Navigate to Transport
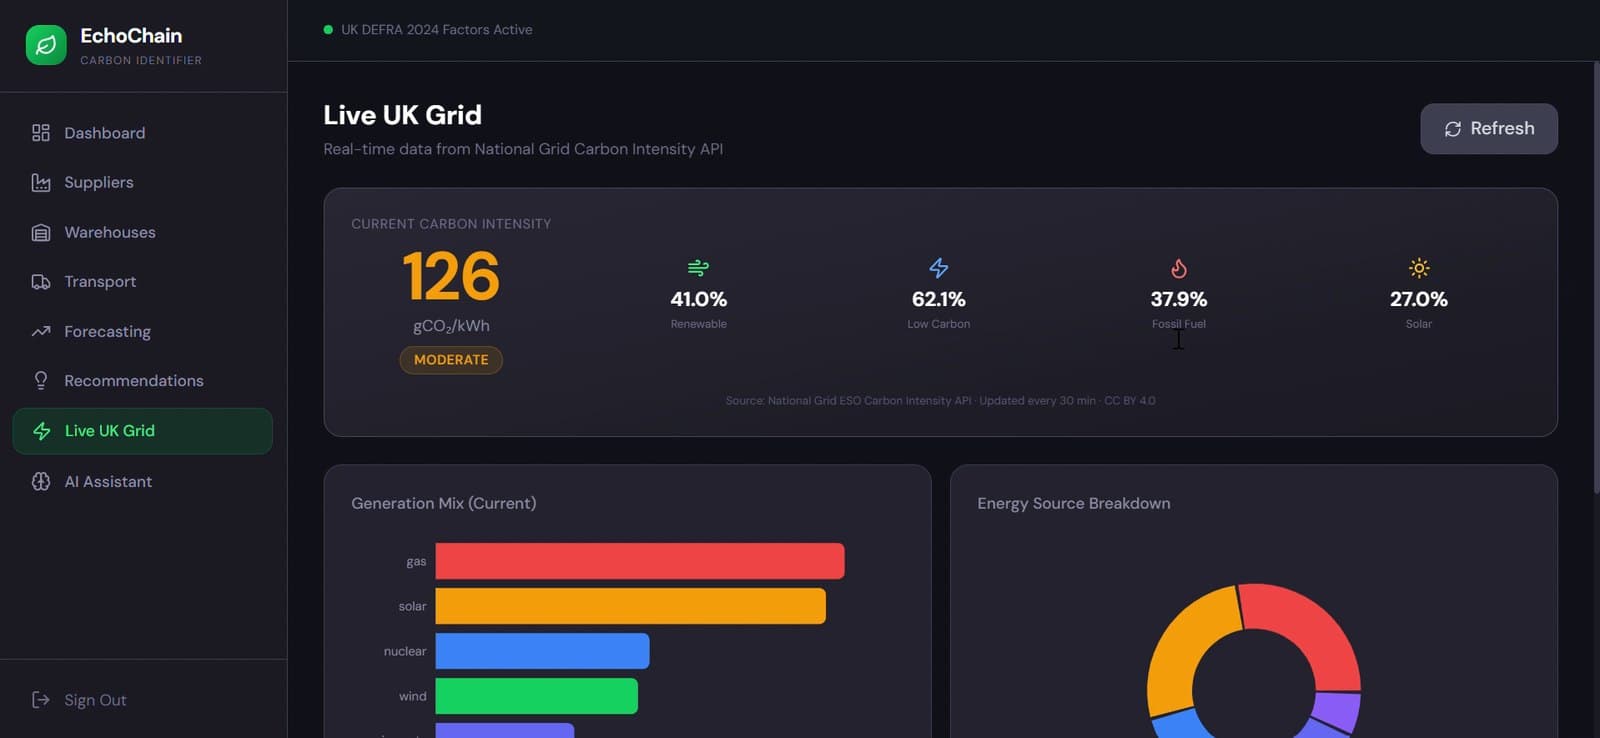 click(143, 282)
